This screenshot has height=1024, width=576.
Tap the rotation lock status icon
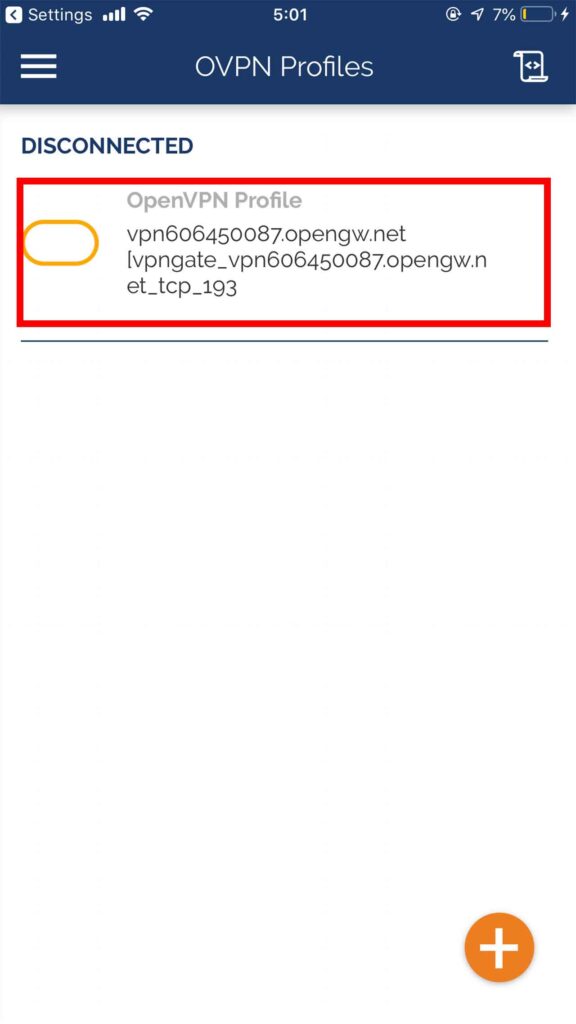coord(453,14)
